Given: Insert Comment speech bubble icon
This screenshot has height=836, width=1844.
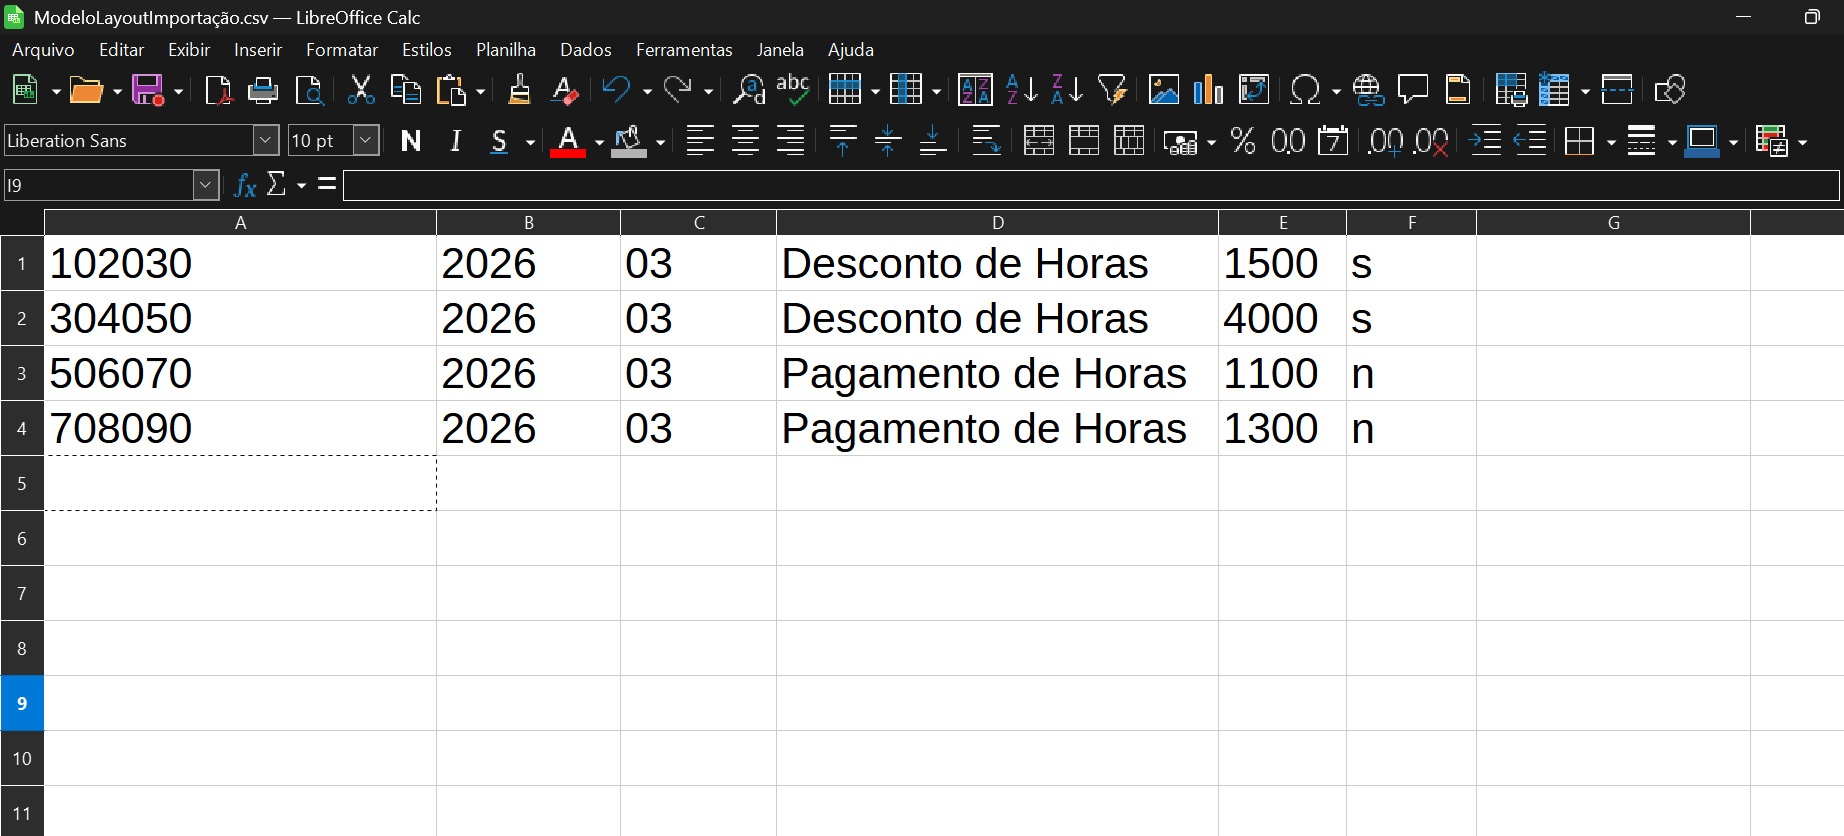Looking at the screenshot, I should pyautogui.click(x=1413, y=90).
